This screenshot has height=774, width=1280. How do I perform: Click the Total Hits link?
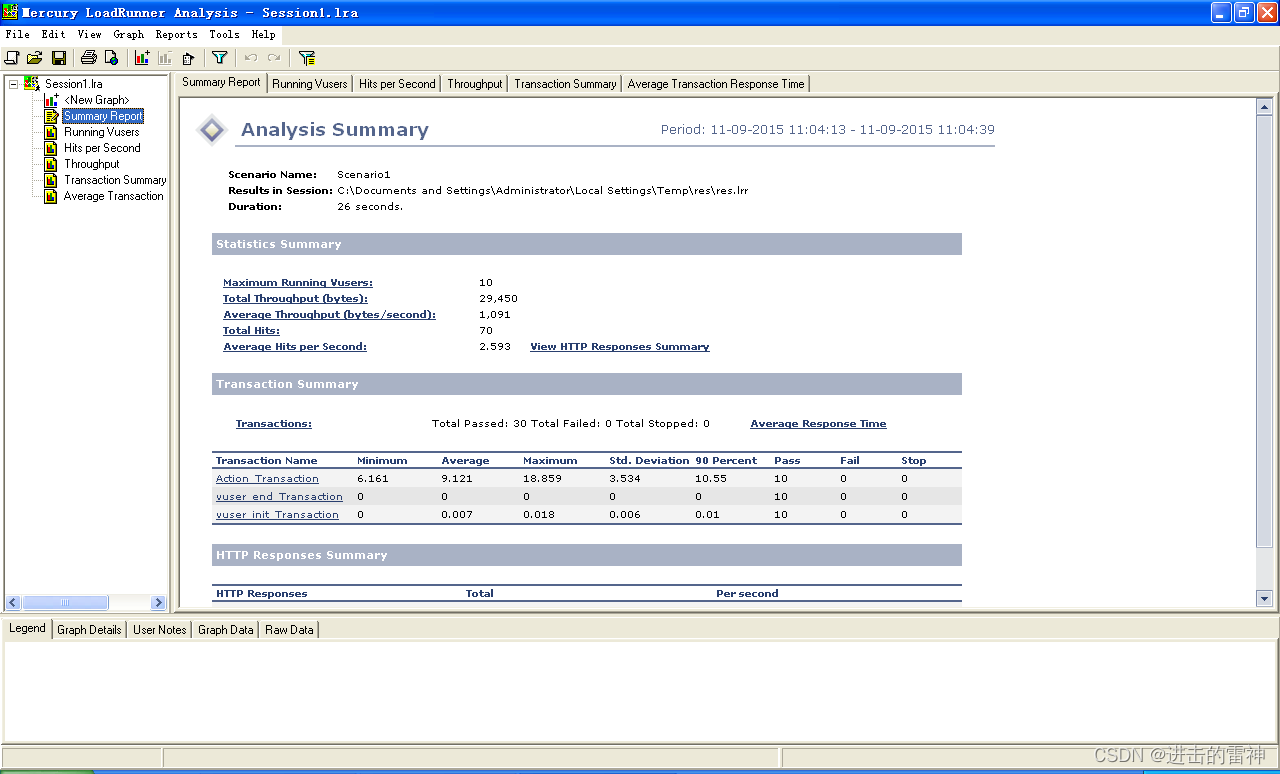[x=251, y=331]
